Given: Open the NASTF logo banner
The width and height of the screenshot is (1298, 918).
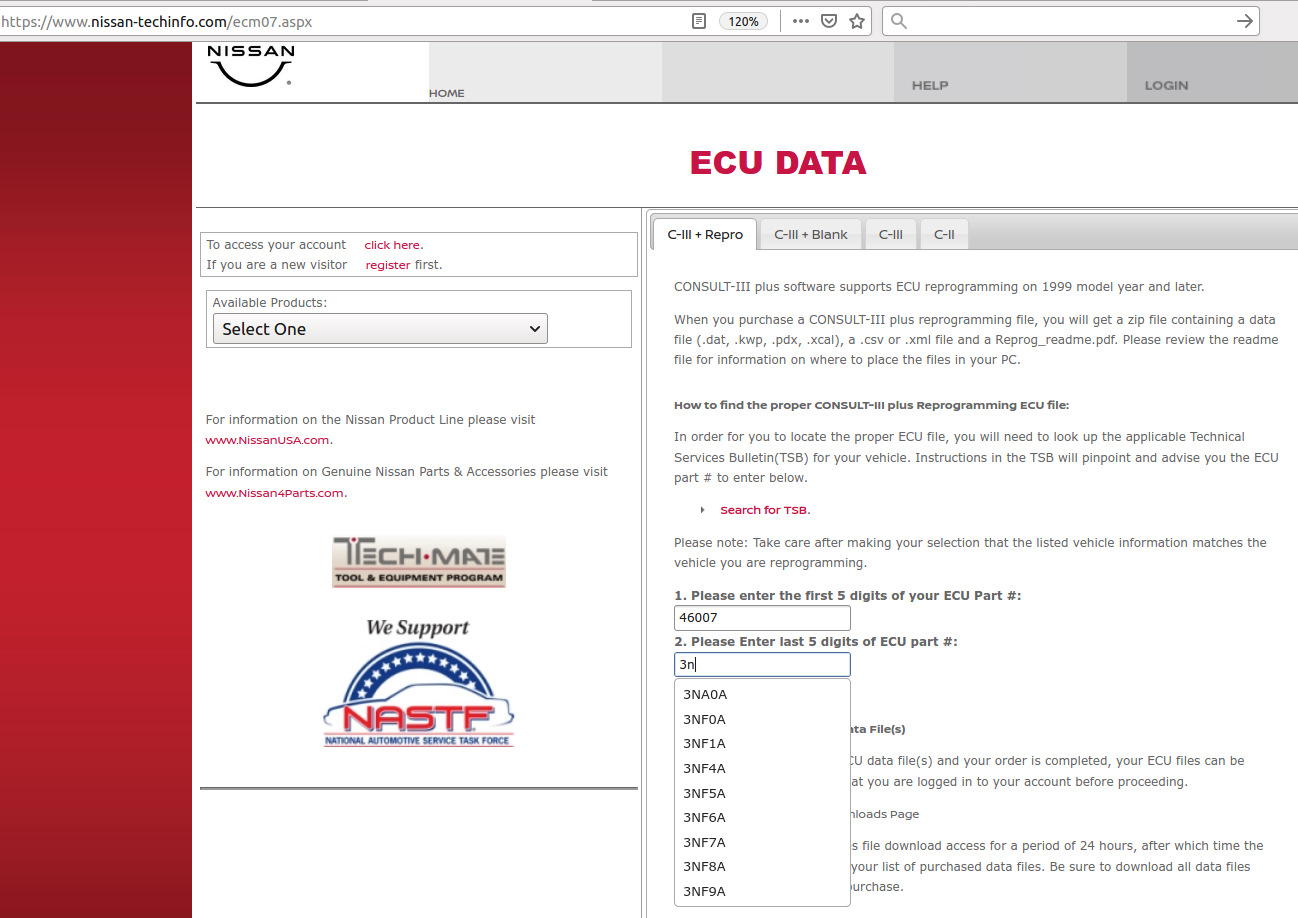Looking at the screenshot, I should click(x=418, y=695).
